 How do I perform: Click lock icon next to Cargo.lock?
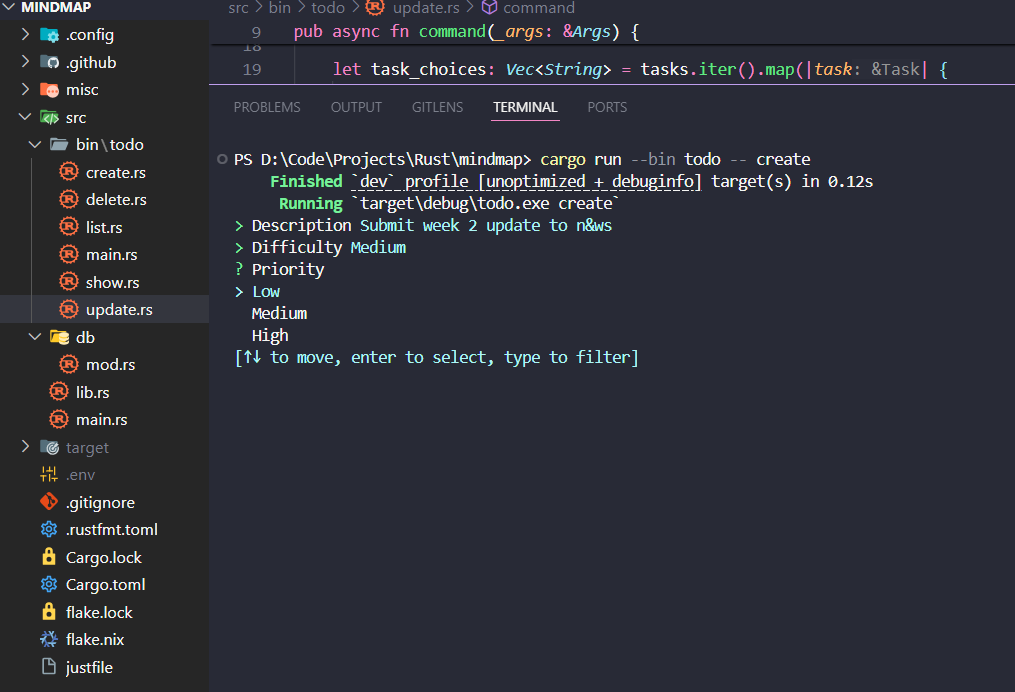click(x=49, y=557)
